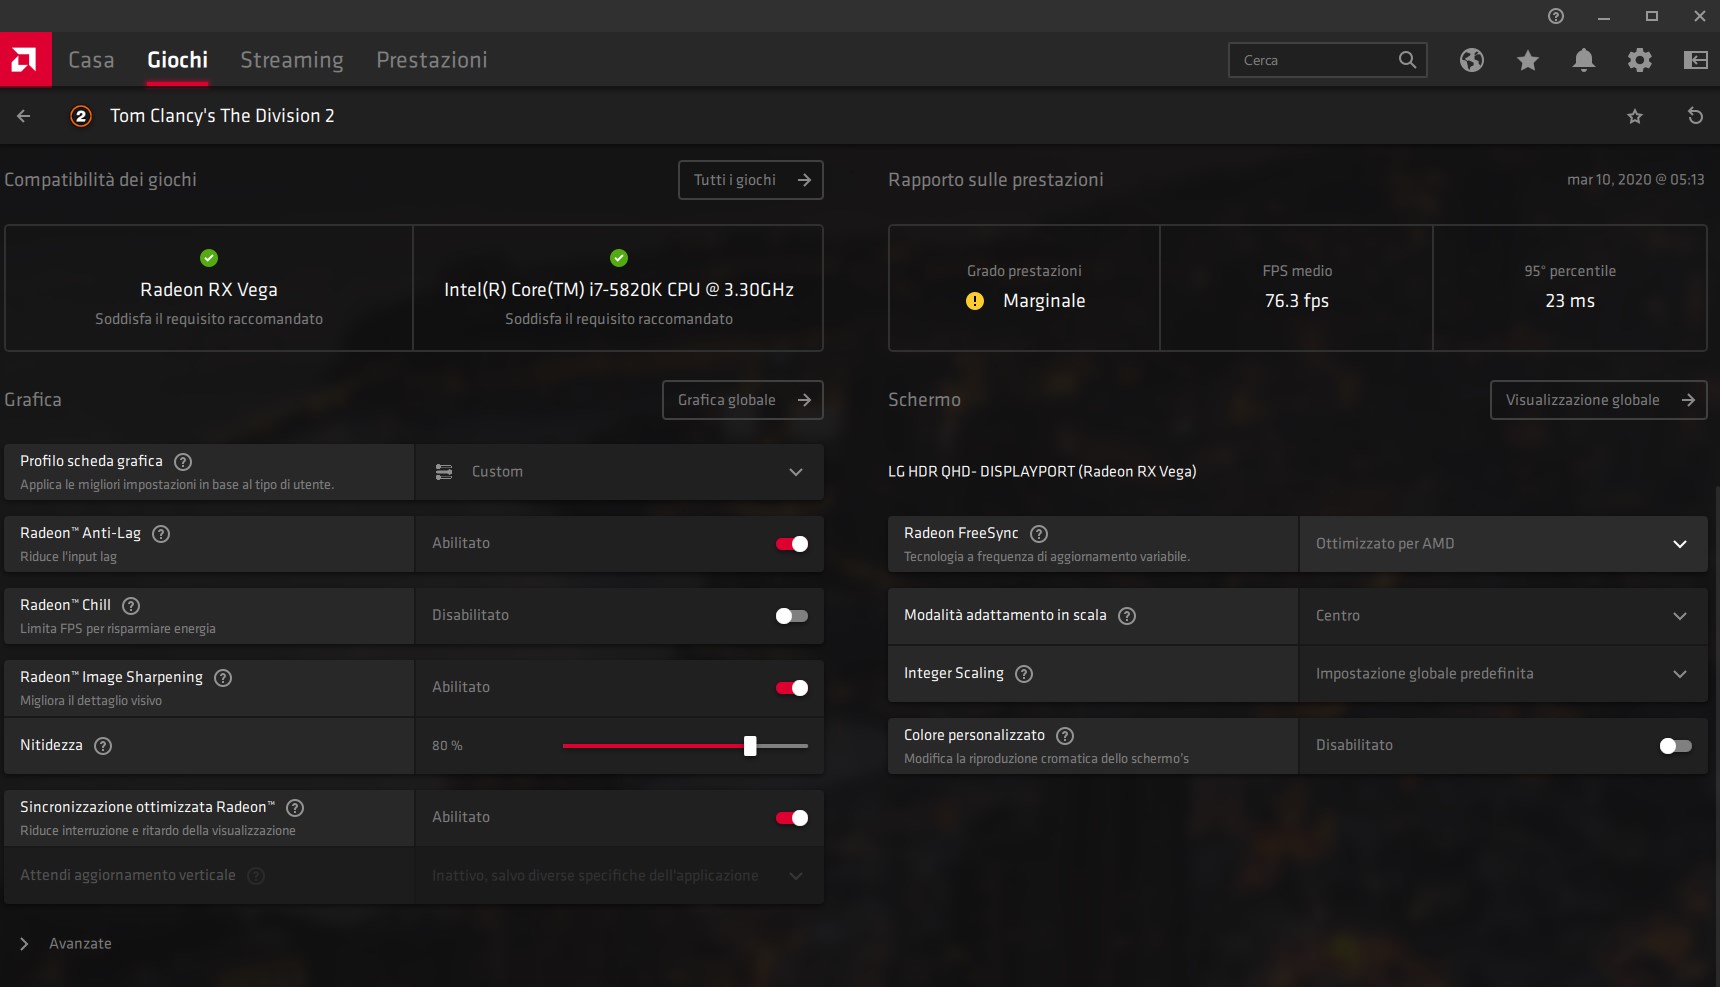Screen dimensions: 1720x987
Task: Open the Profilo scheda grafica Custom dropdown
Action: pyautogui.click(x=619, y=472)
